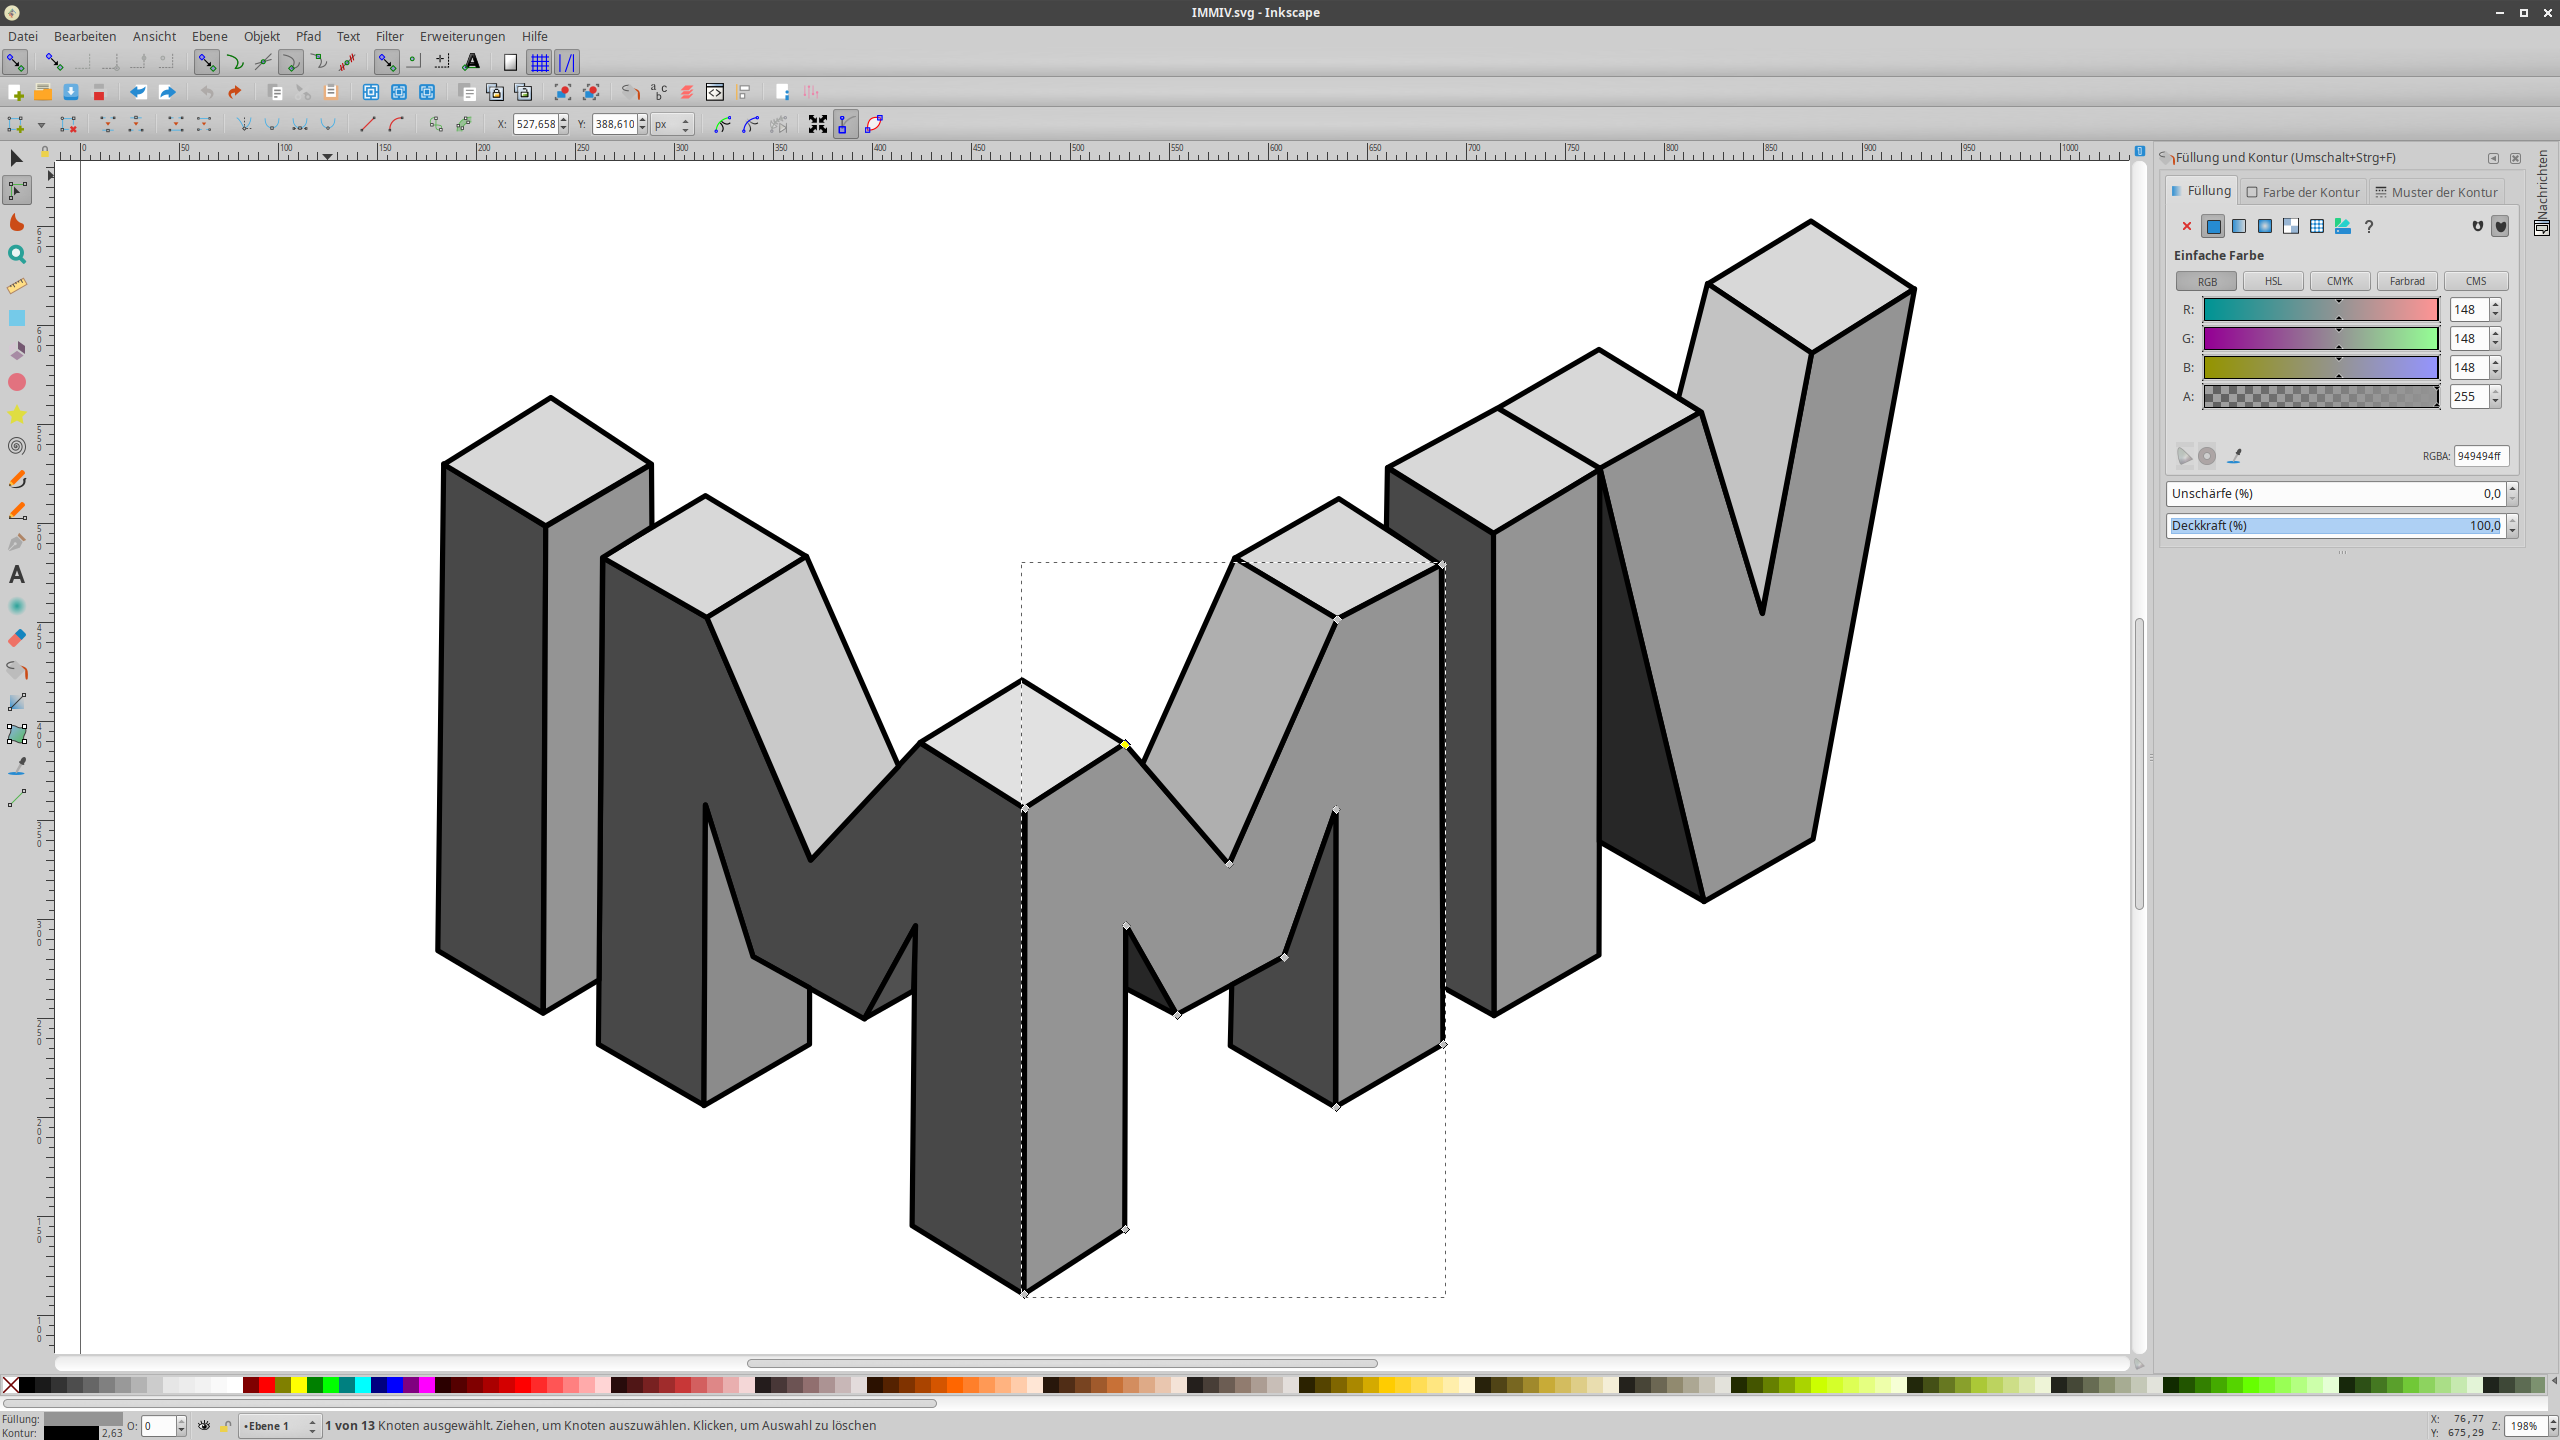2560x1440 pixels.
Task: Select the Text tool
Action: coord(16,575)
